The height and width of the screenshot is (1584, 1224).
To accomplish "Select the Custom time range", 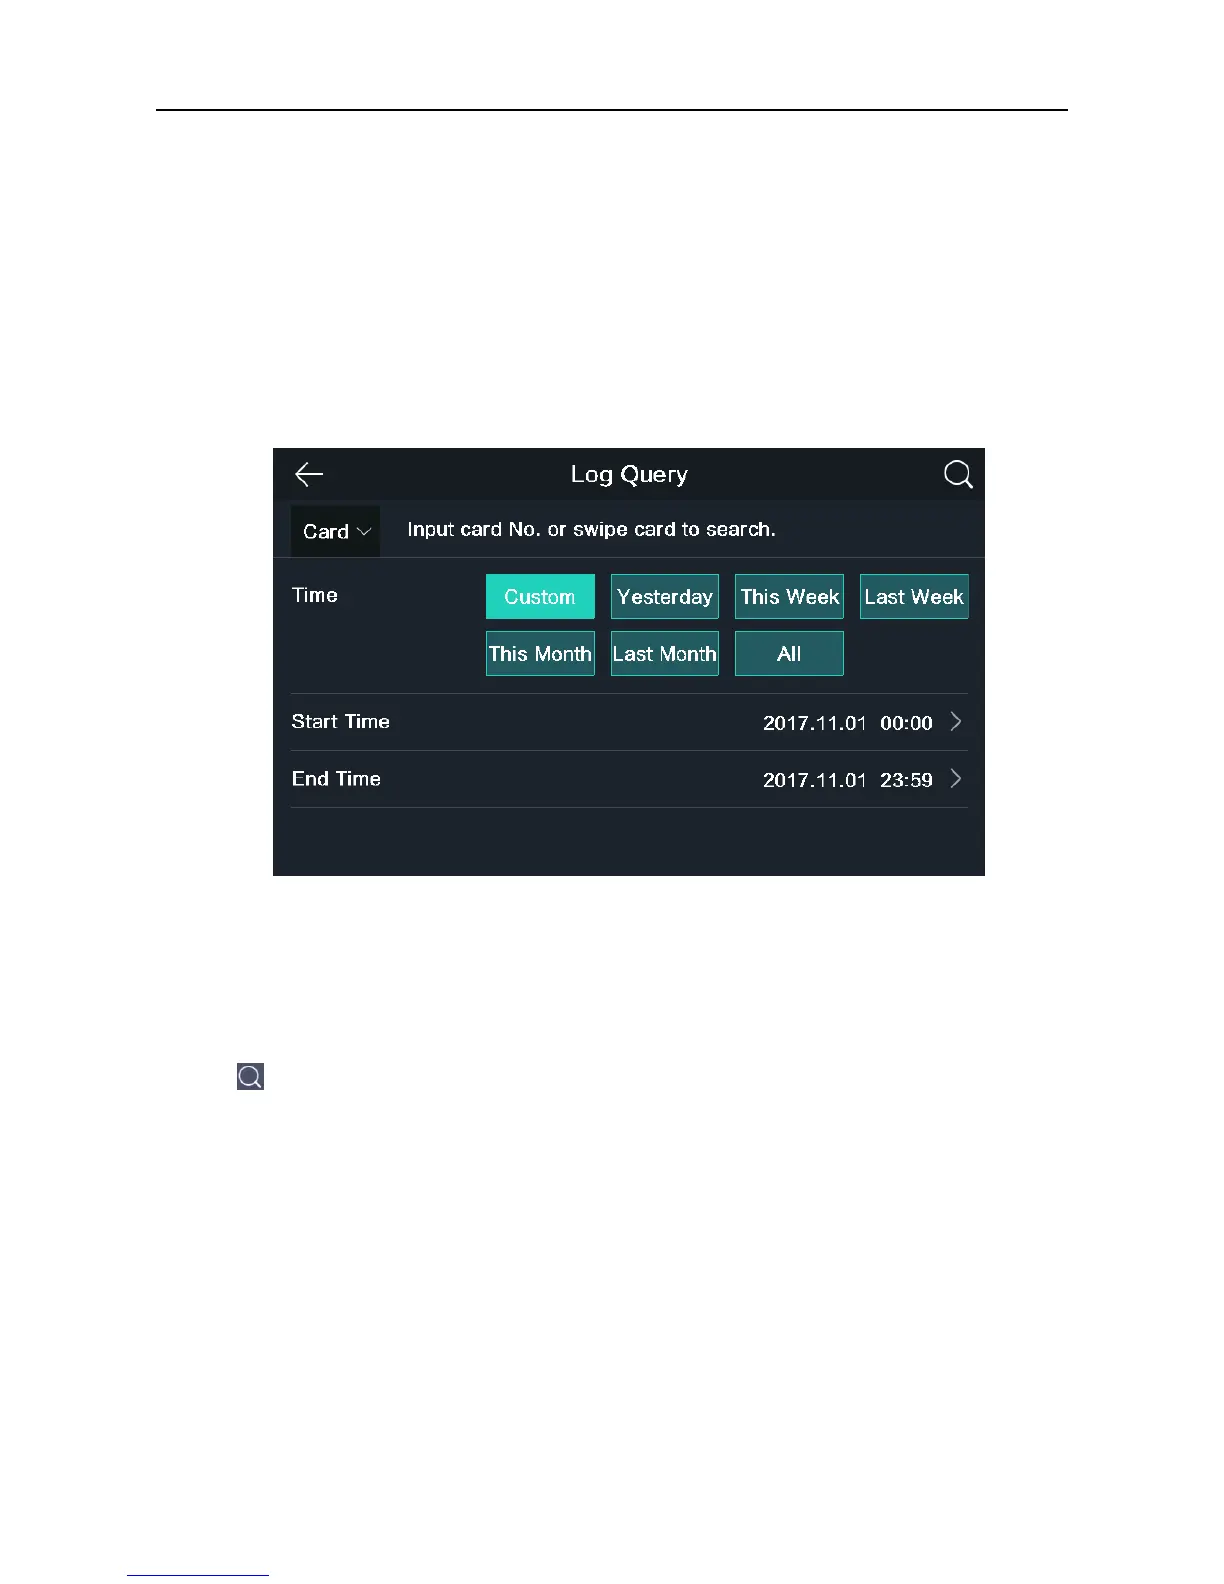I will [x=540, y=597].
